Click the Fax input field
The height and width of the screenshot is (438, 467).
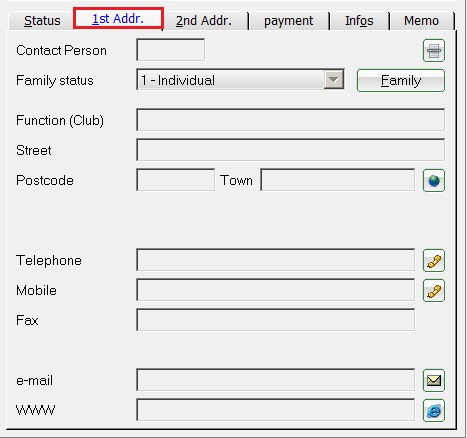[x=276, y=320]
